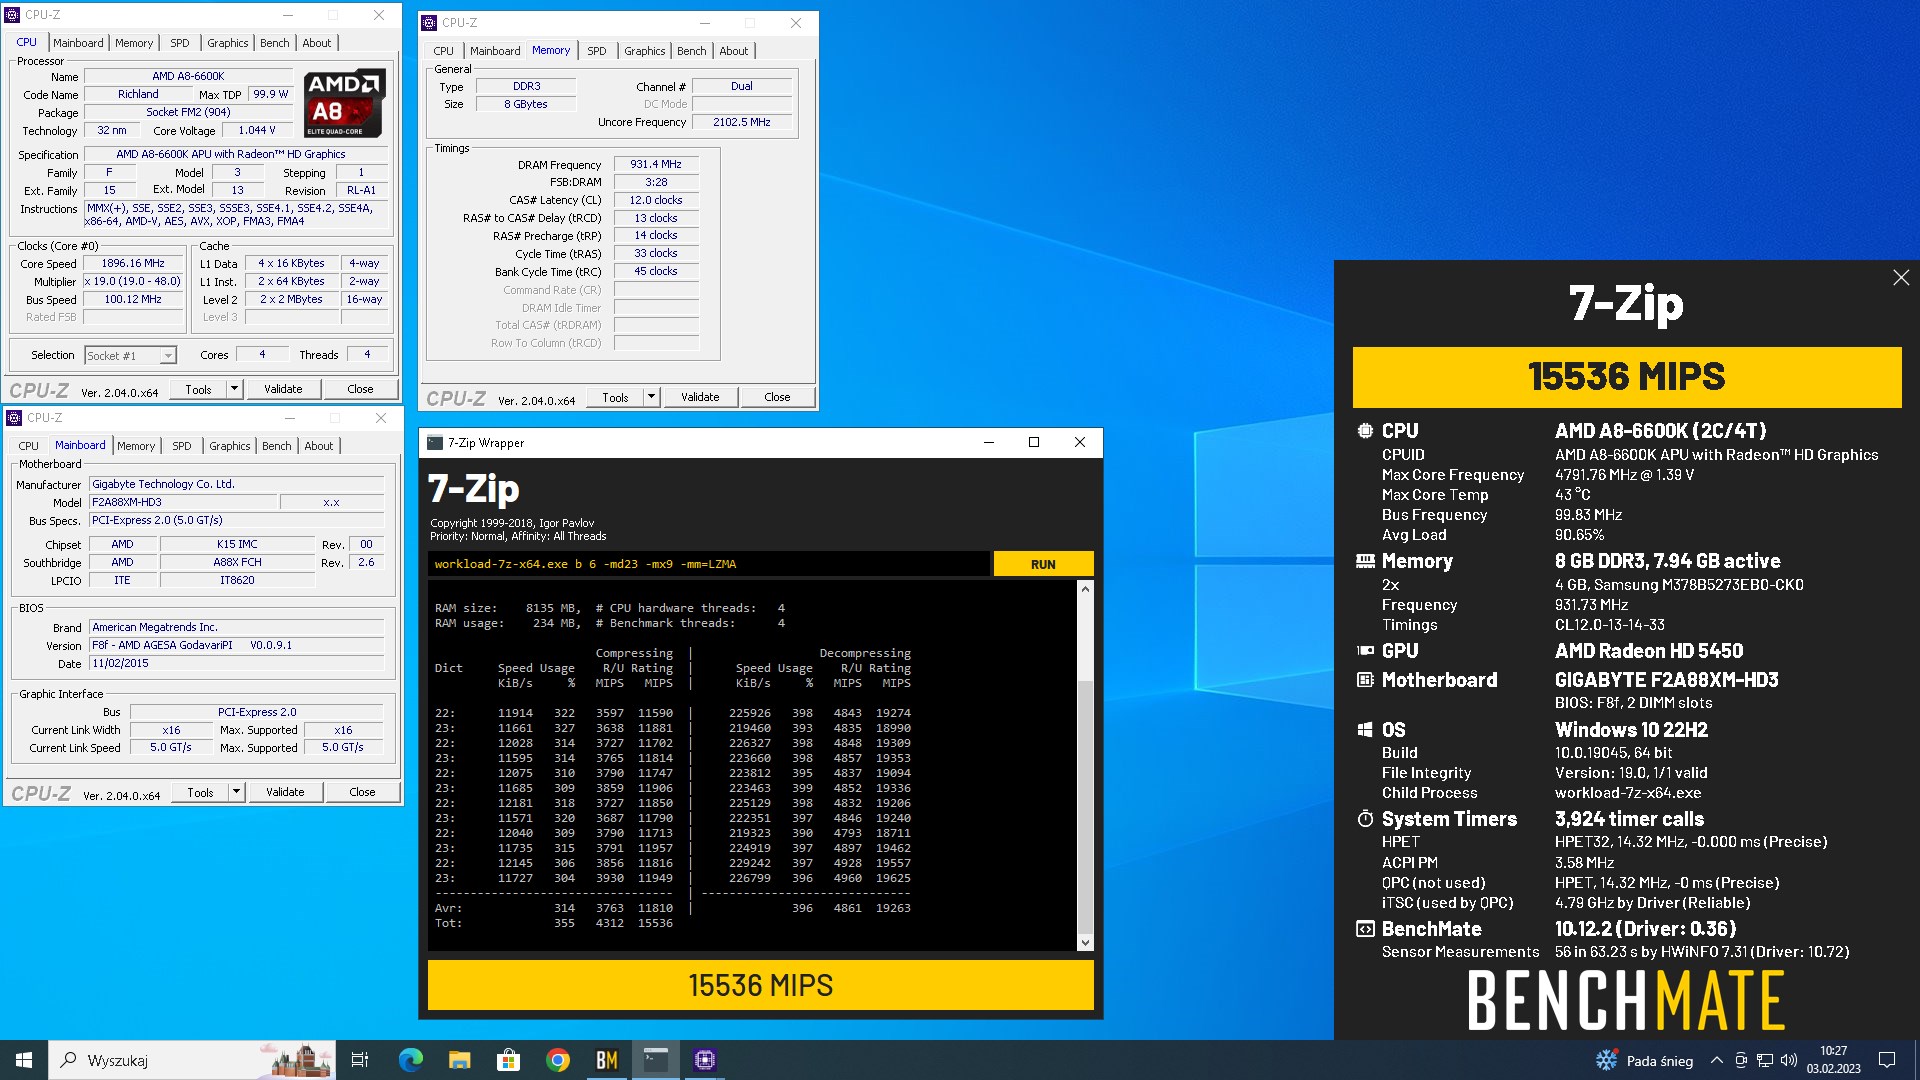Image resolution: width=1920 pixels, height=1080 pixels.
Task: Click the taskbar clock showing 10:27
Action: [x=1833, y=1060]
